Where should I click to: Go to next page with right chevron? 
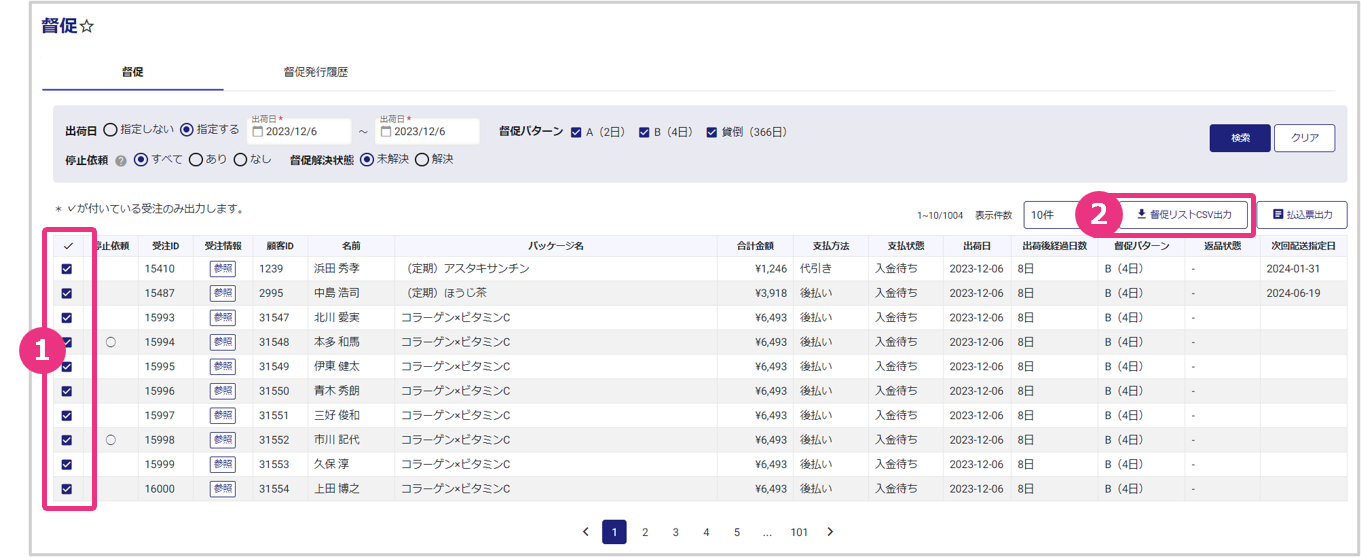[830, 532]
